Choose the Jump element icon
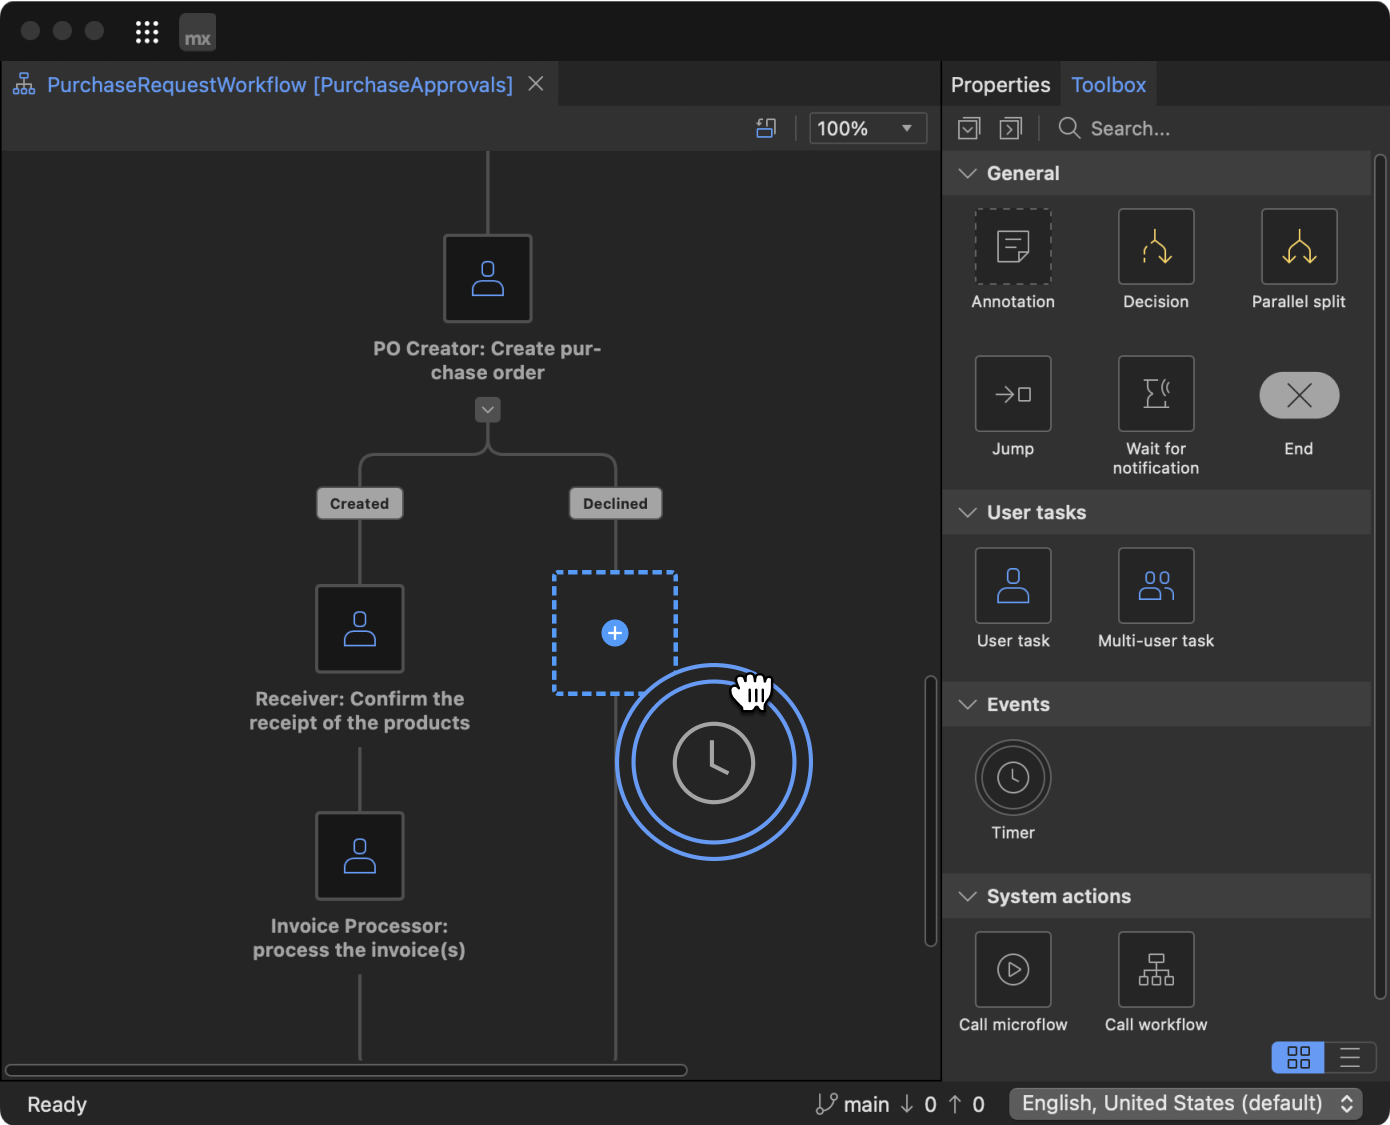1390x1125 pixels. coord(1012,394)
